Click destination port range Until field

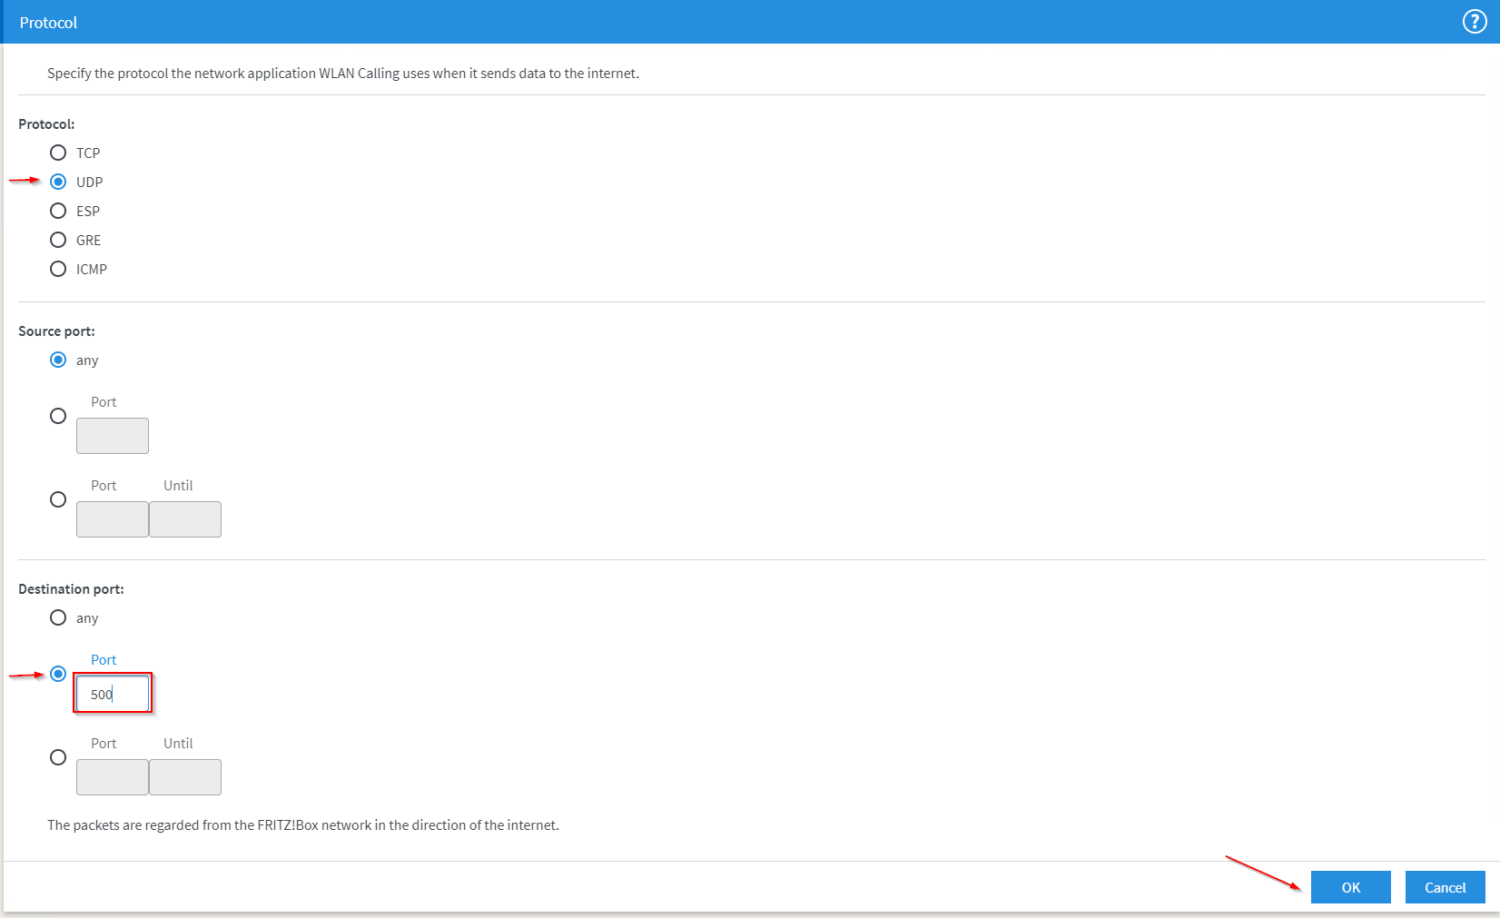click(x=185, y=778)
